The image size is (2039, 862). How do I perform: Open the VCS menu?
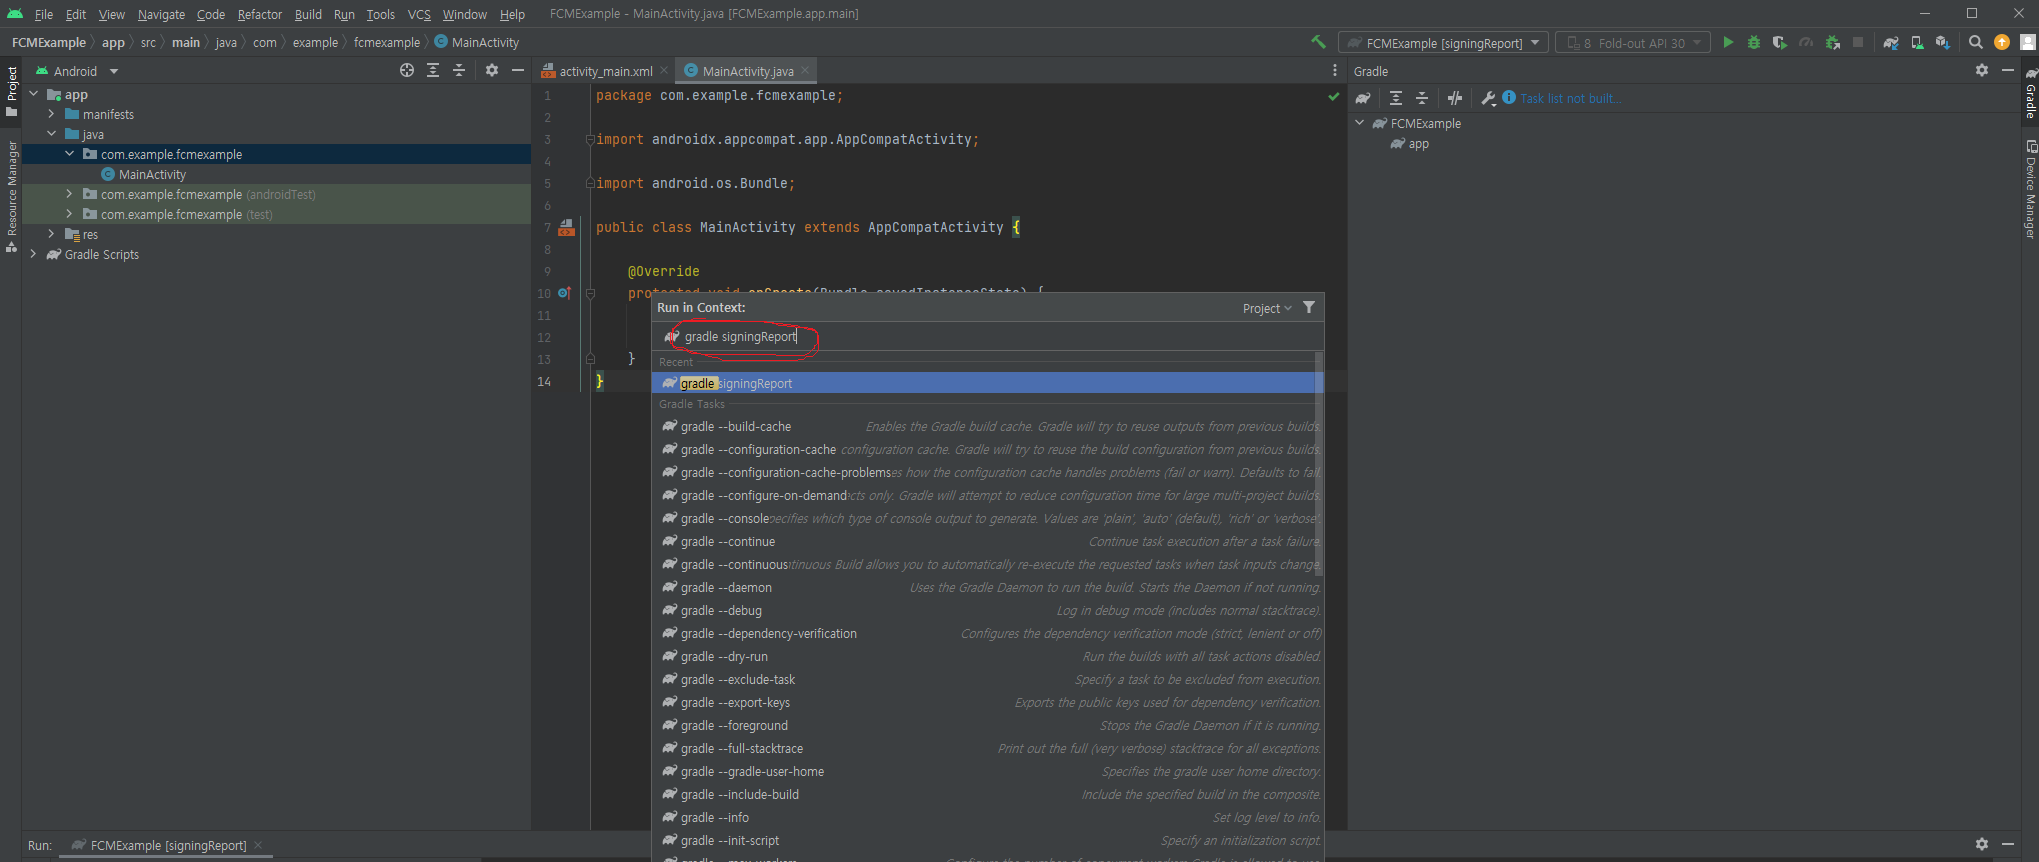click(419, 14)
